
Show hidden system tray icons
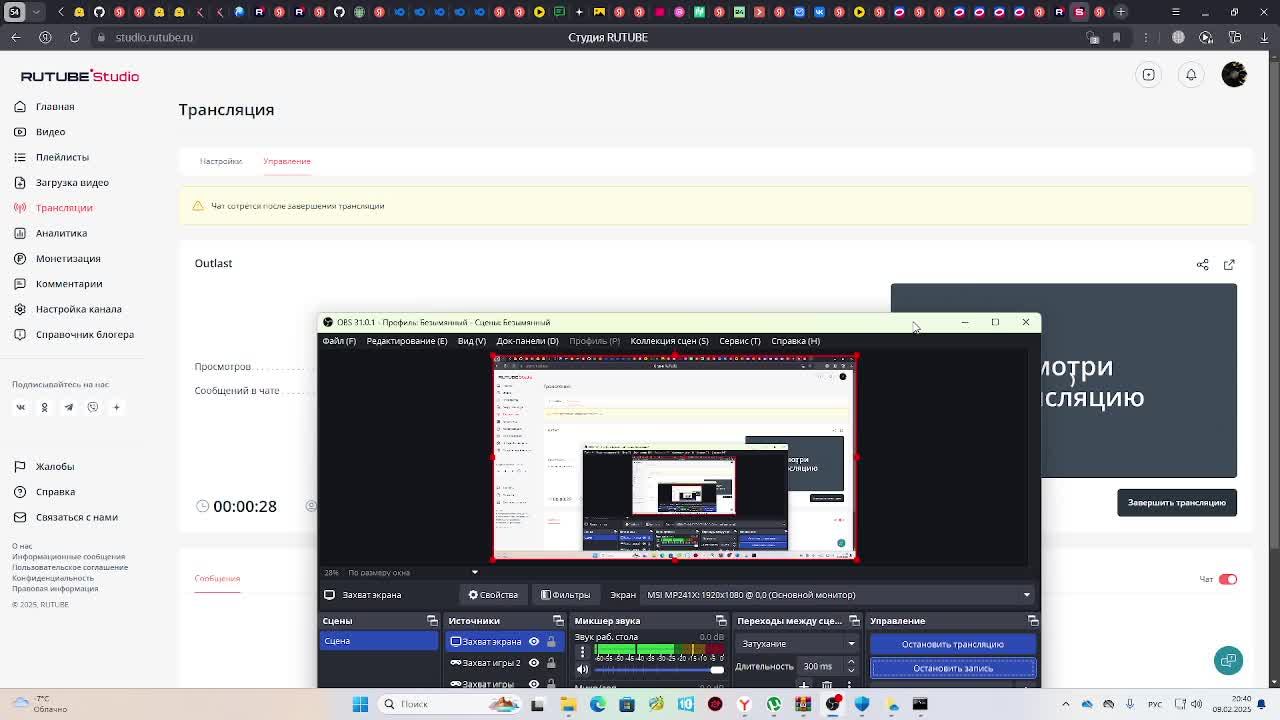click(1065, 704)
